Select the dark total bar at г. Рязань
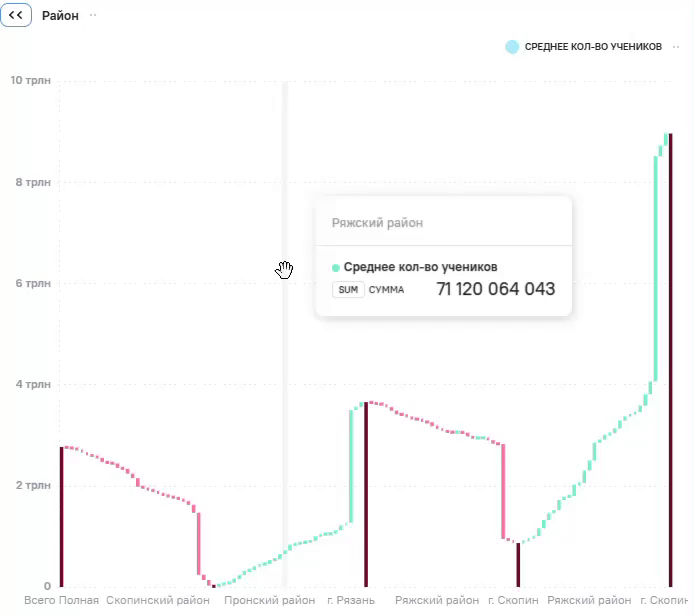The width and height of the screenshot is (694, 616). [x=366, y=494]
